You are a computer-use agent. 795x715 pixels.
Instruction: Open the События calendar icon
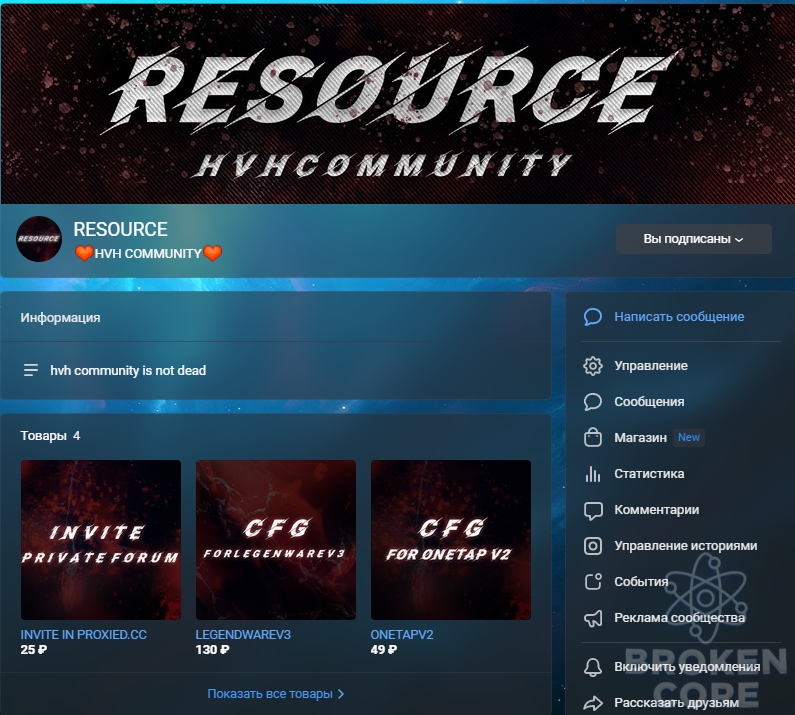pos(593,582)
